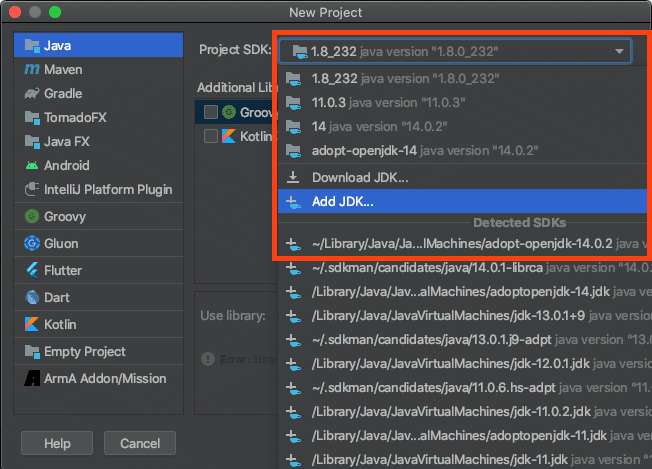Viewport: 652px width, 469px height.
Task: Click plus icon beside 11.0.6.hs-adpt
Action: 293,389
